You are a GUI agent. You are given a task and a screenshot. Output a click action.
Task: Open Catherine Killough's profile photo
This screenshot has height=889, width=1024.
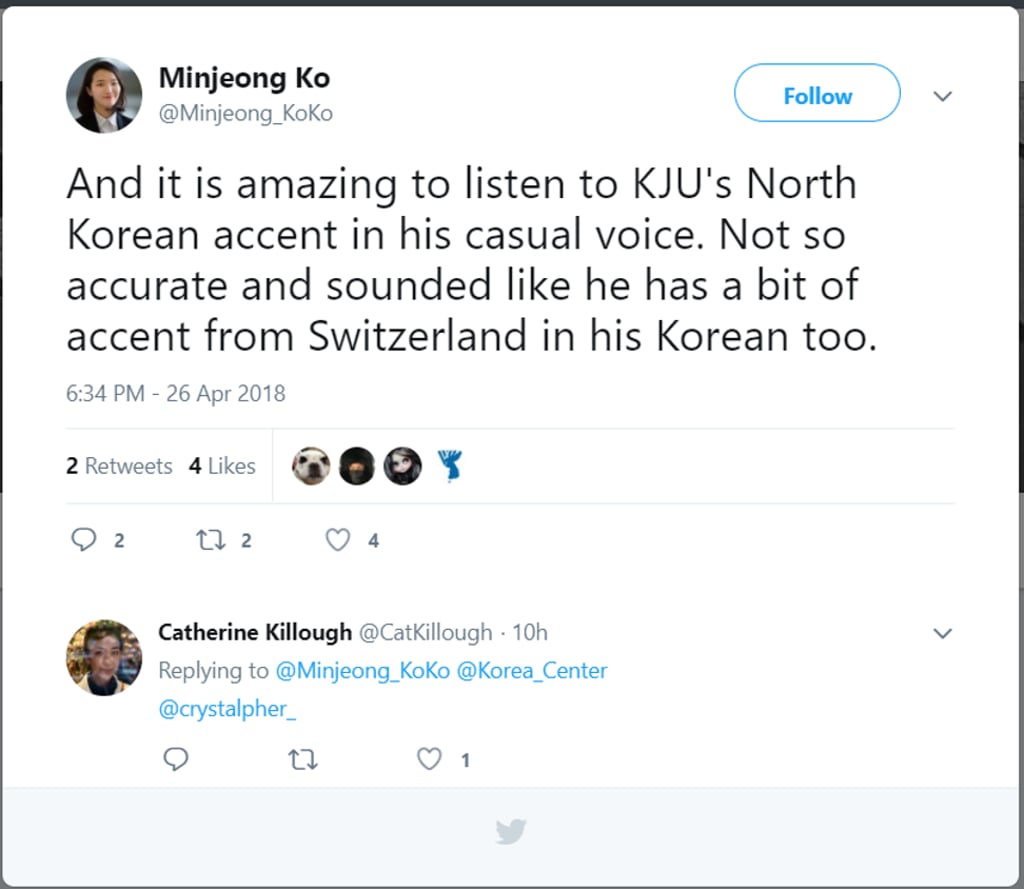point(104,657)
